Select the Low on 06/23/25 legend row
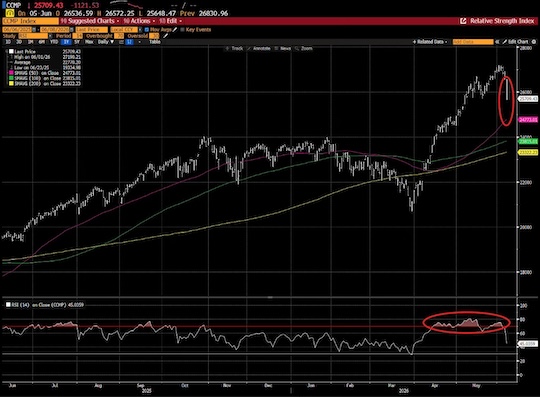Screen dimensions: 540x397 pyautogui.click(x=45, y=67)
